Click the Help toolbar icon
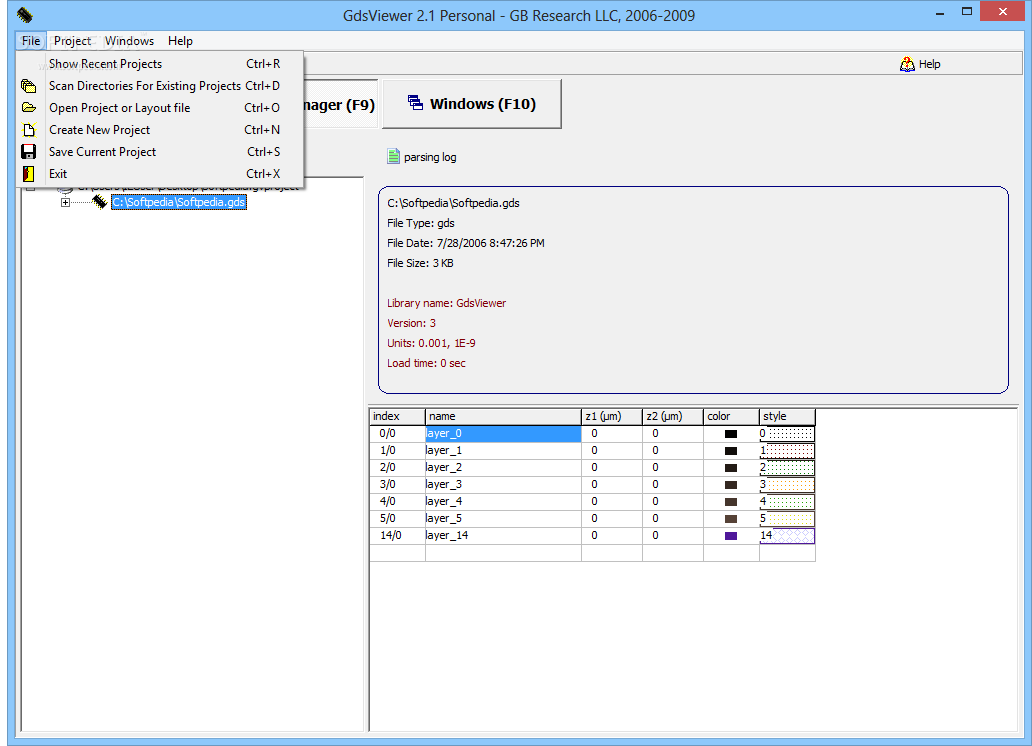Viewport: 1032px width, 746px height. [907, 64]
